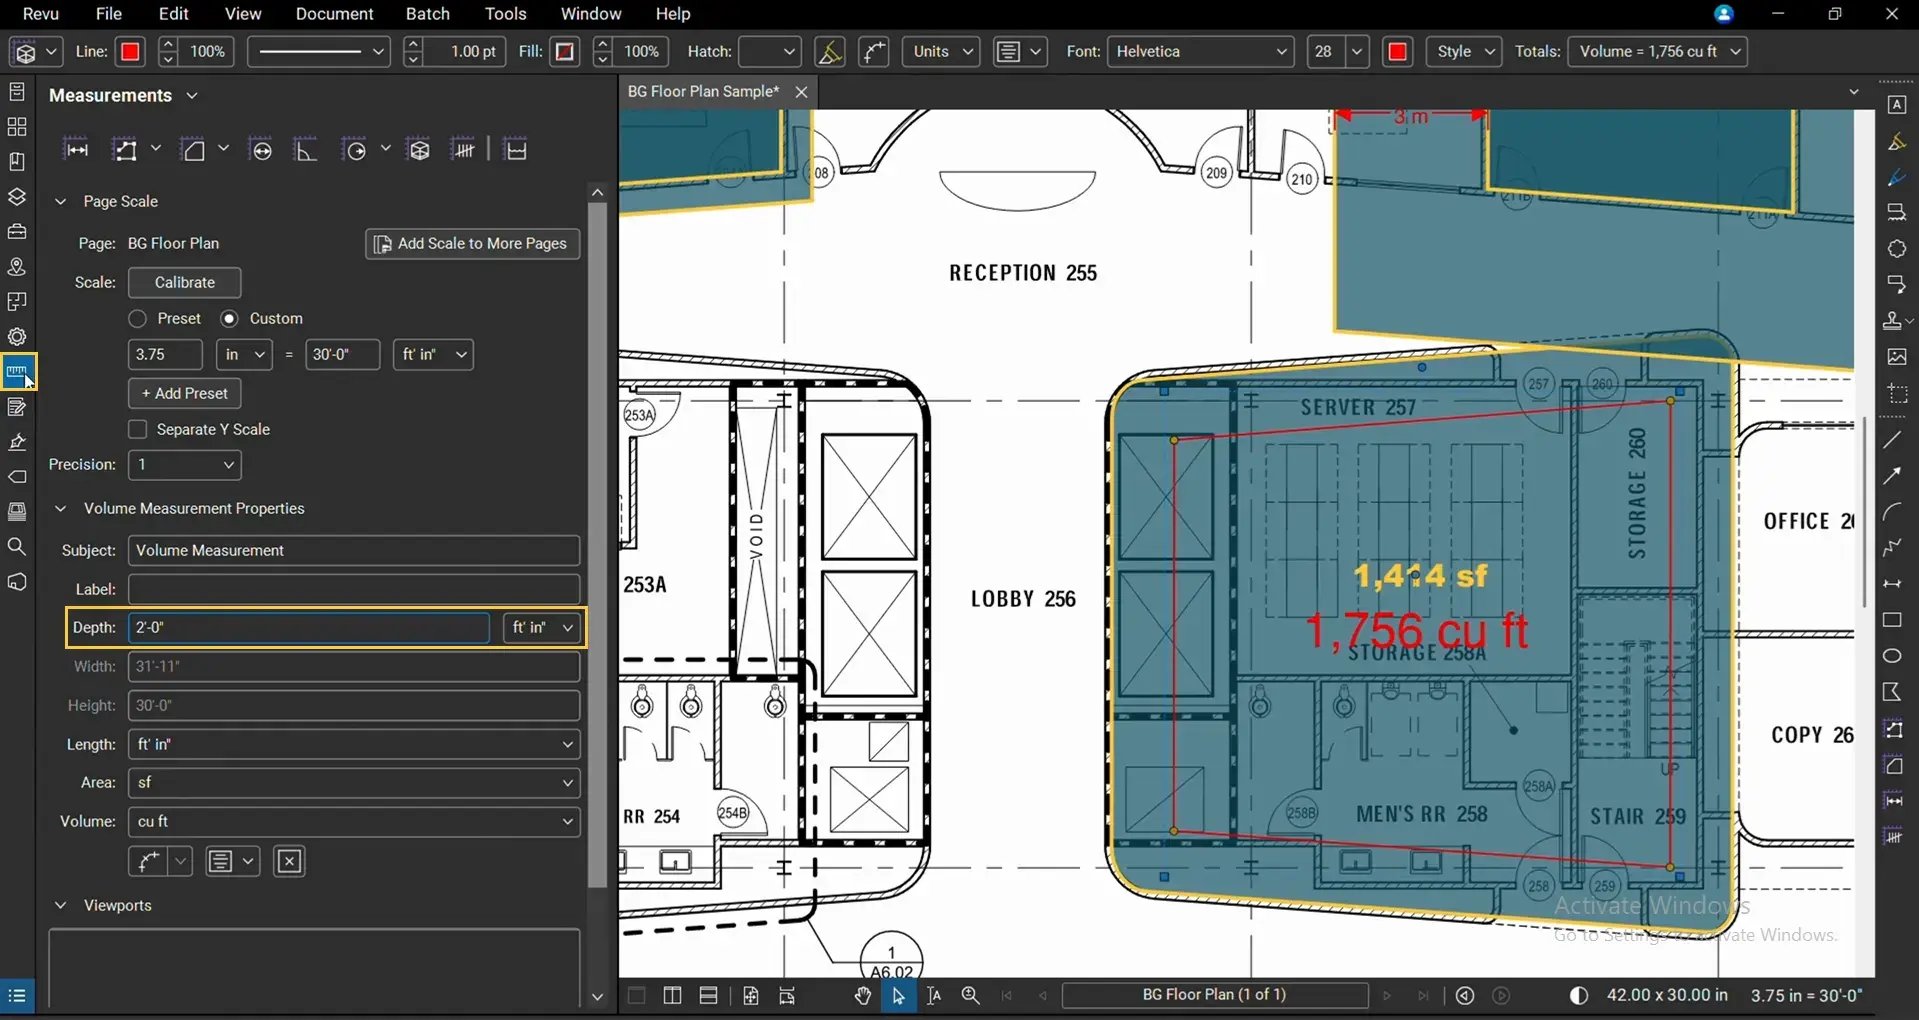The width and height of the screenshot is (1919, 1020).
Task: Open the Style button in toolbar
Action: tap(1465, 52)
